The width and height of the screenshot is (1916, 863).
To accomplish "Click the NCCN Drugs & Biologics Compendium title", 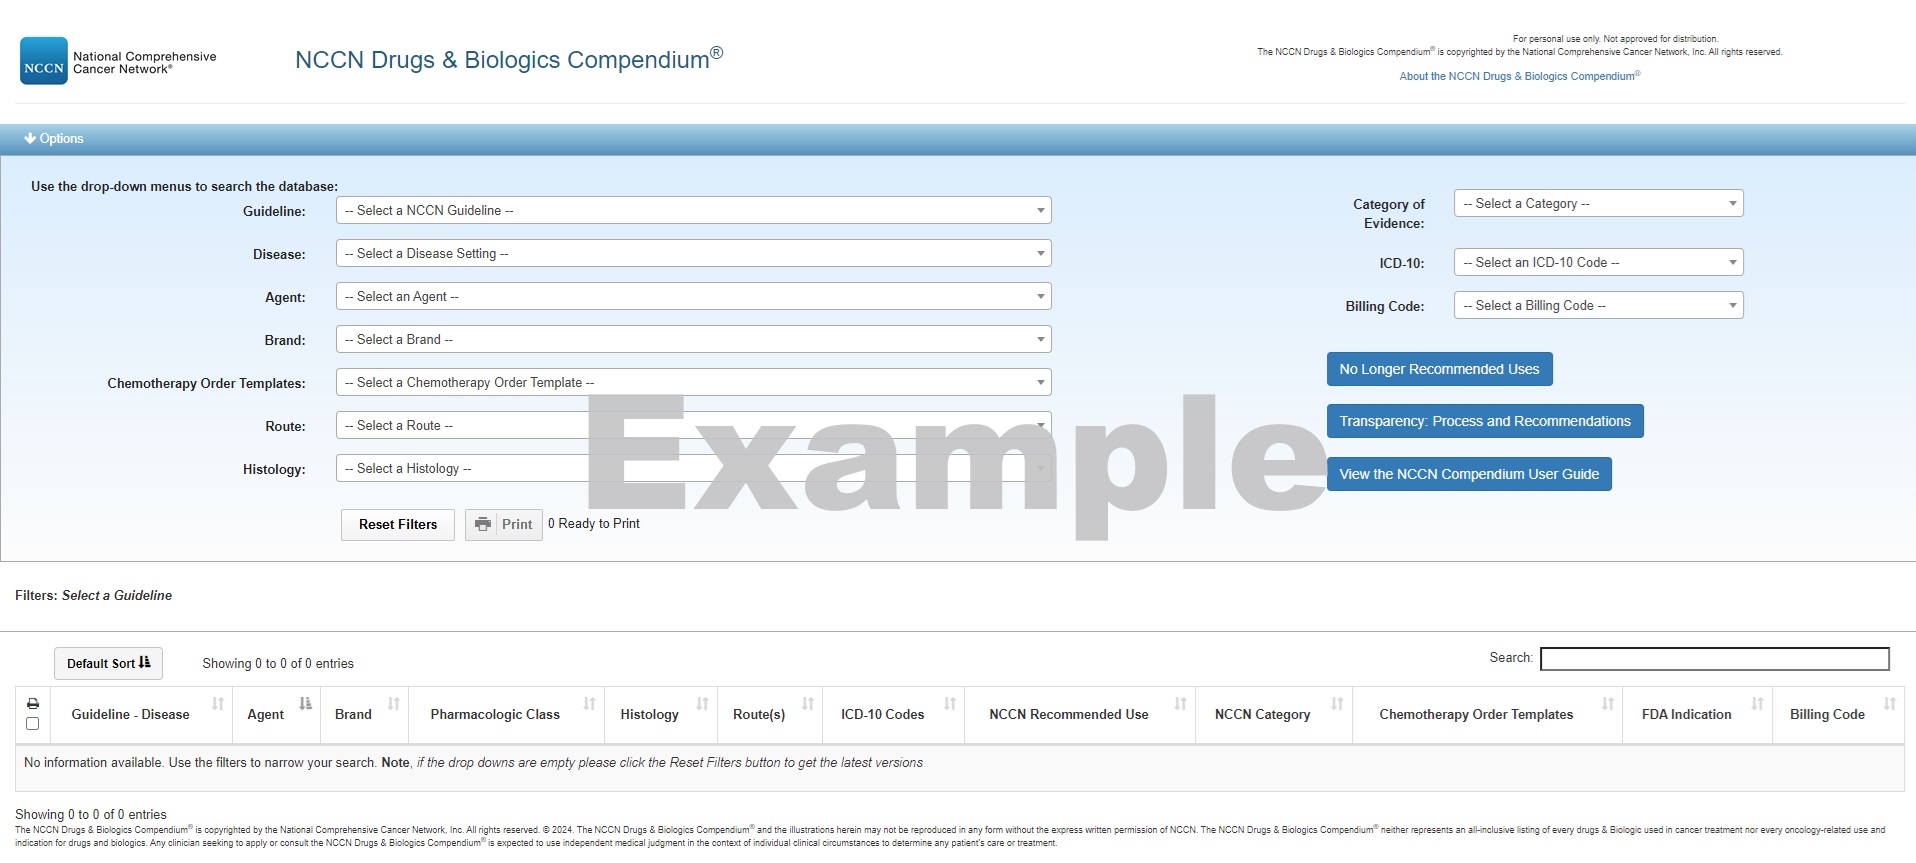I will pos(509,59).
